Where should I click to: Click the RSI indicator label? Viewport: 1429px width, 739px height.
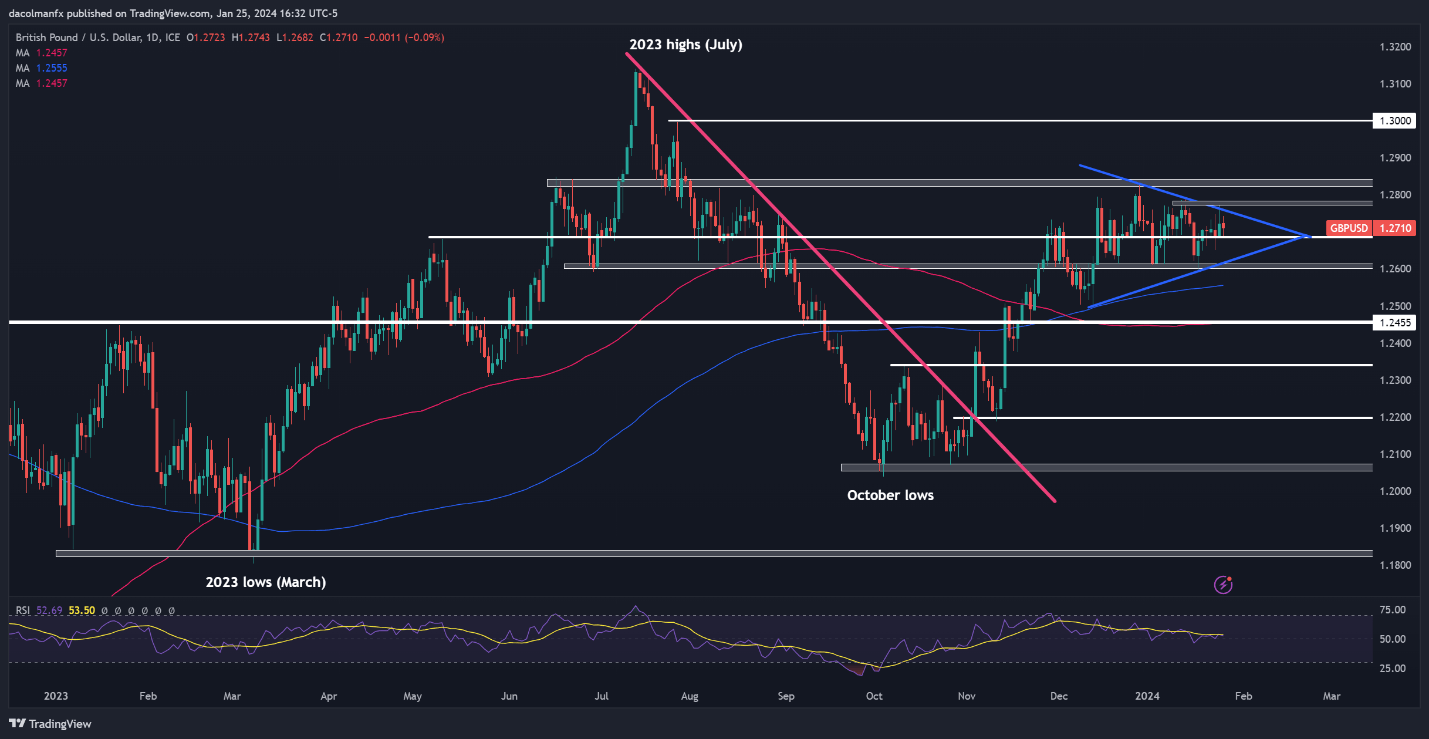click(23, 610)
